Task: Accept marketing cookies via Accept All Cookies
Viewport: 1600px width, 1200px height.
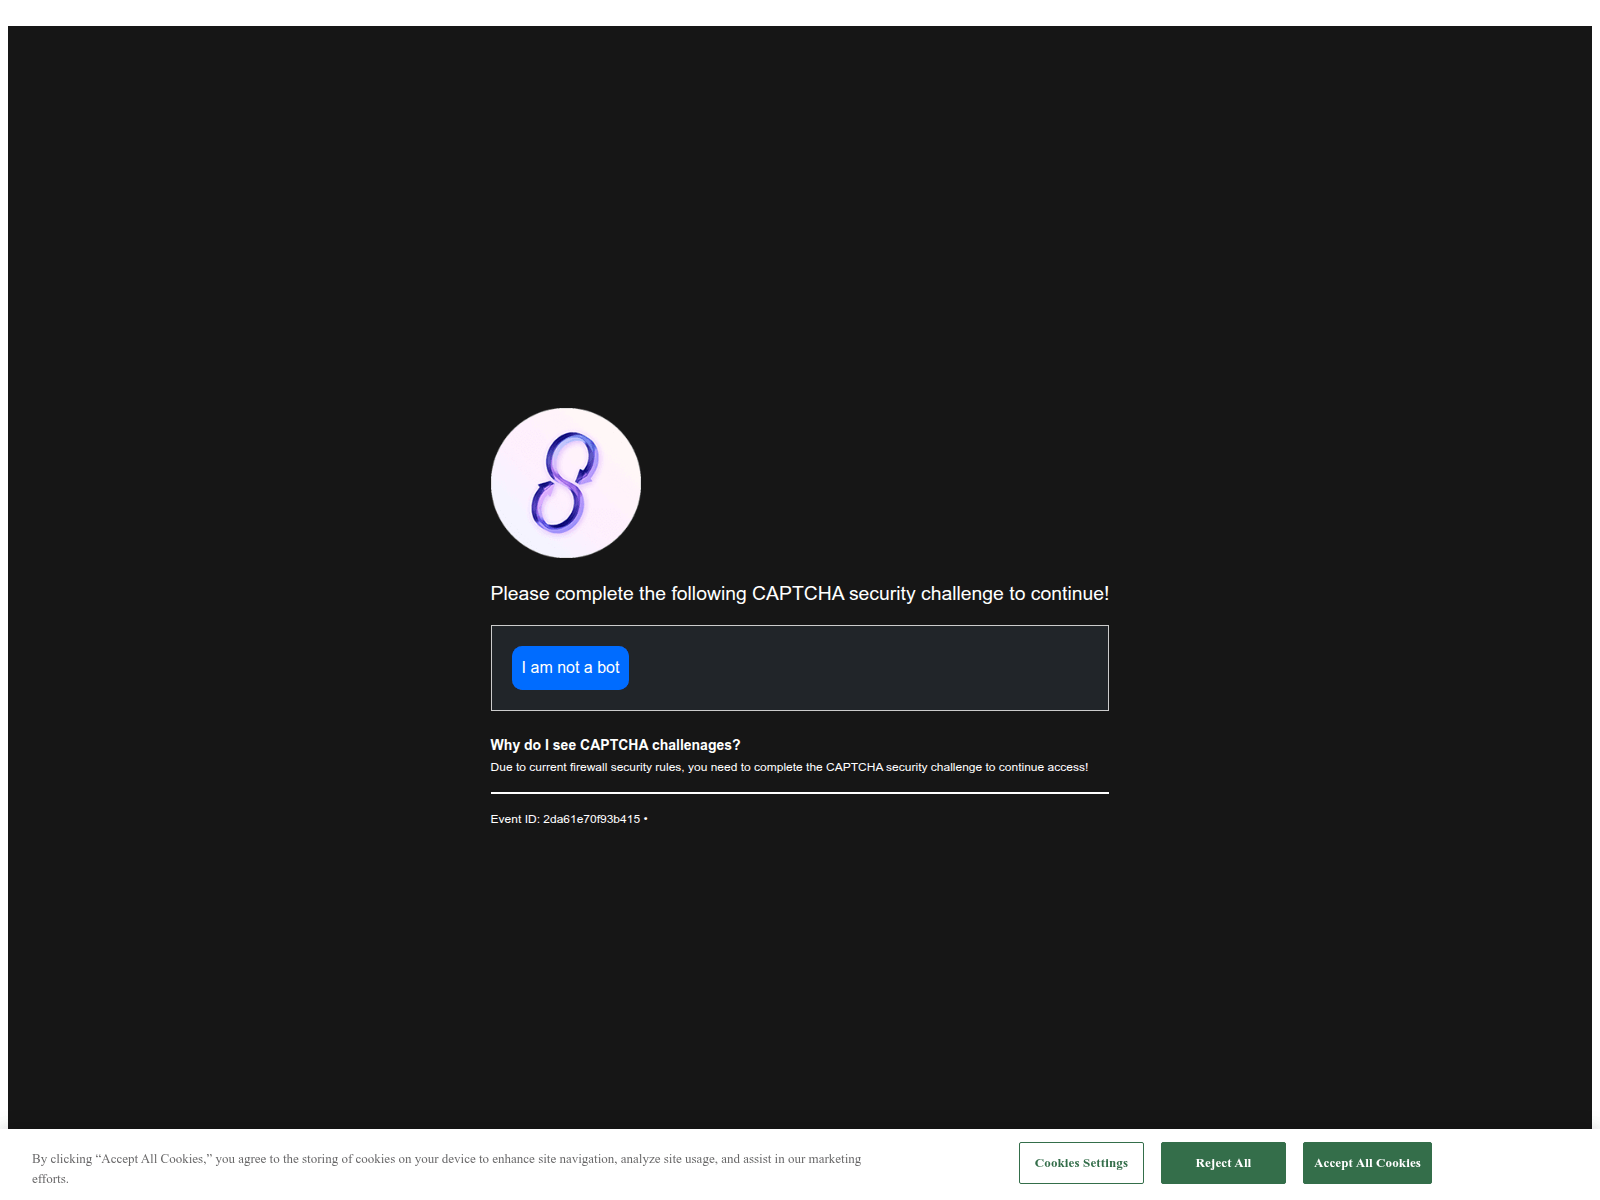Action: [1366, 1162]
